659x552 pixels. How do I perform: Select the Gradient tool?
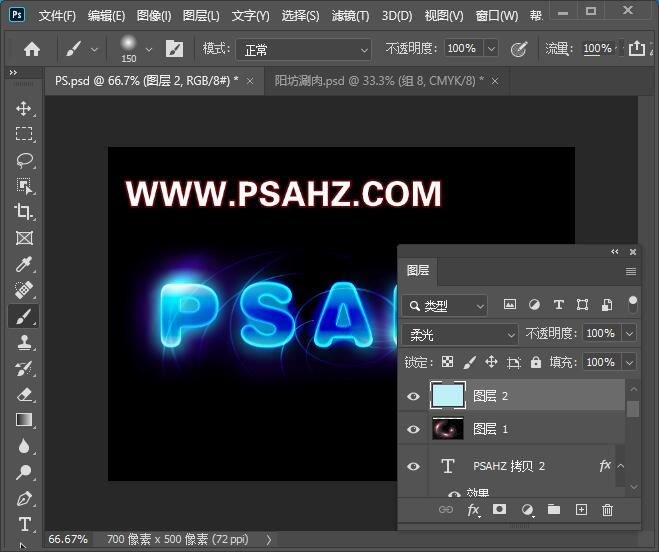pos(24,420)
